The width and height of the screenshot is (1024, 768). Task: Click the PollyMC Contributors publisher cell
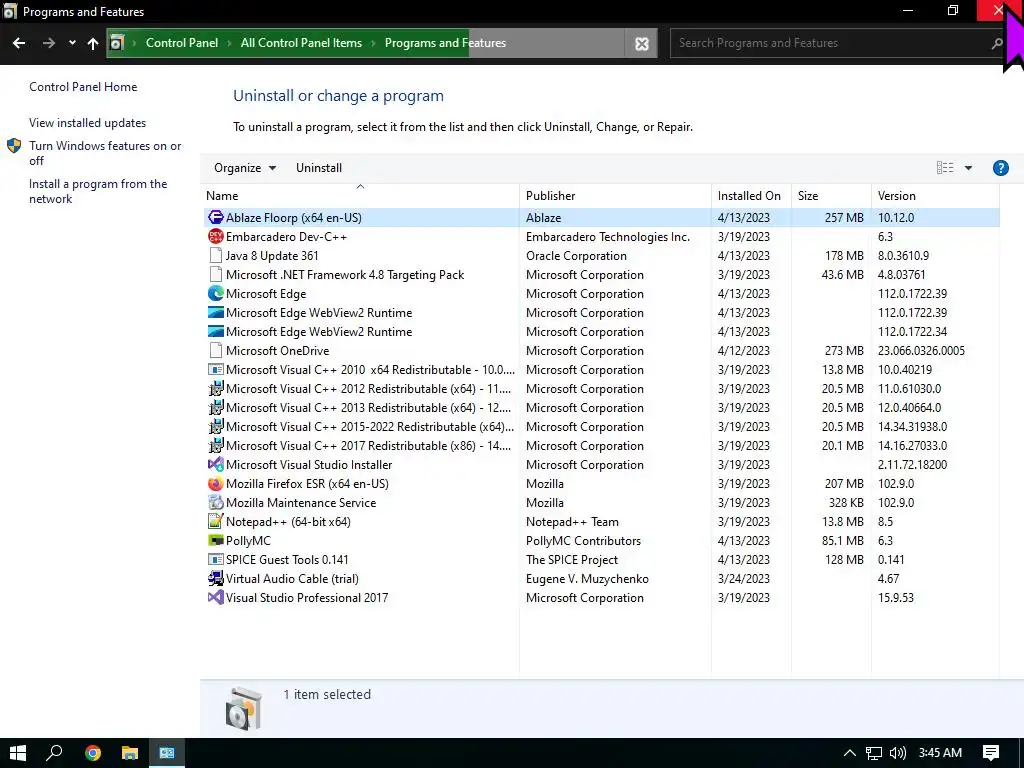coord(583,540)
